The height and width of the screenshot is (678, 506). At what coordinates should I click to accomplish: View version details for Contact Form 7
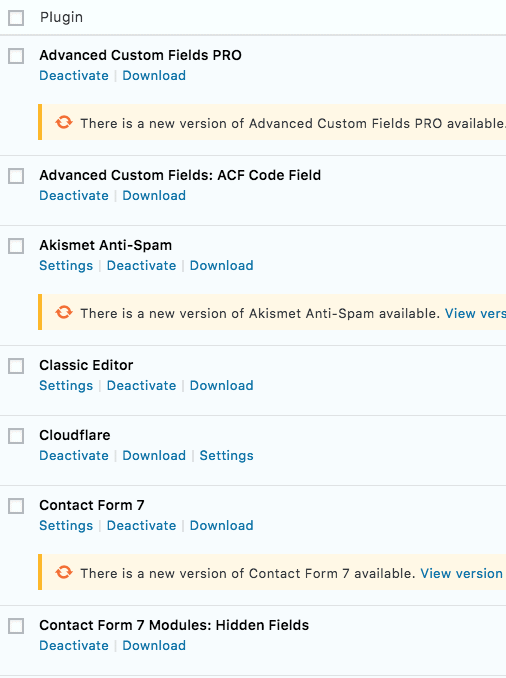(463, 573)
